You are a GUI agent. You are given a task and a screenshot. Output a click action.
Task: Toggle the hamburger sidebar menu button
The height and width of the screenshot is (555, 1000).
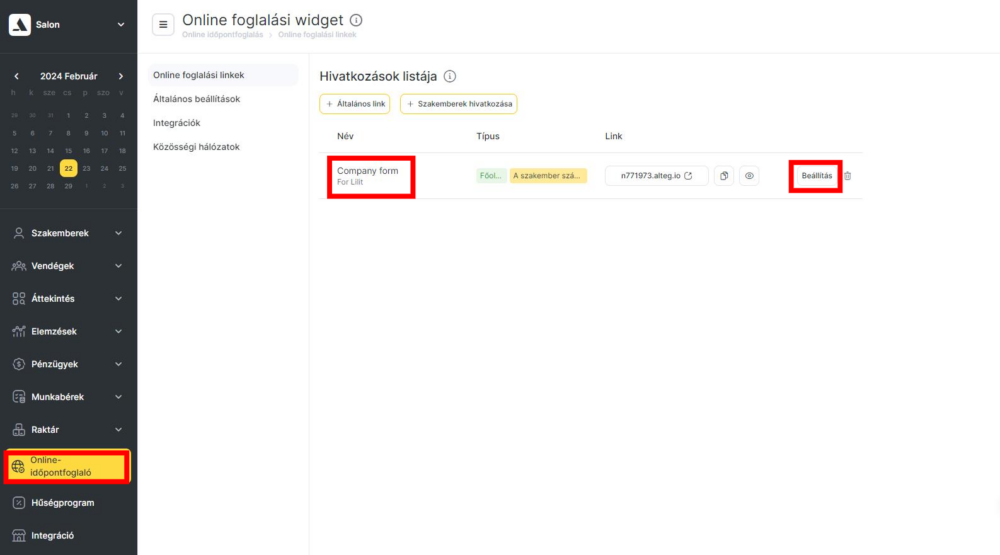point(163,25)
